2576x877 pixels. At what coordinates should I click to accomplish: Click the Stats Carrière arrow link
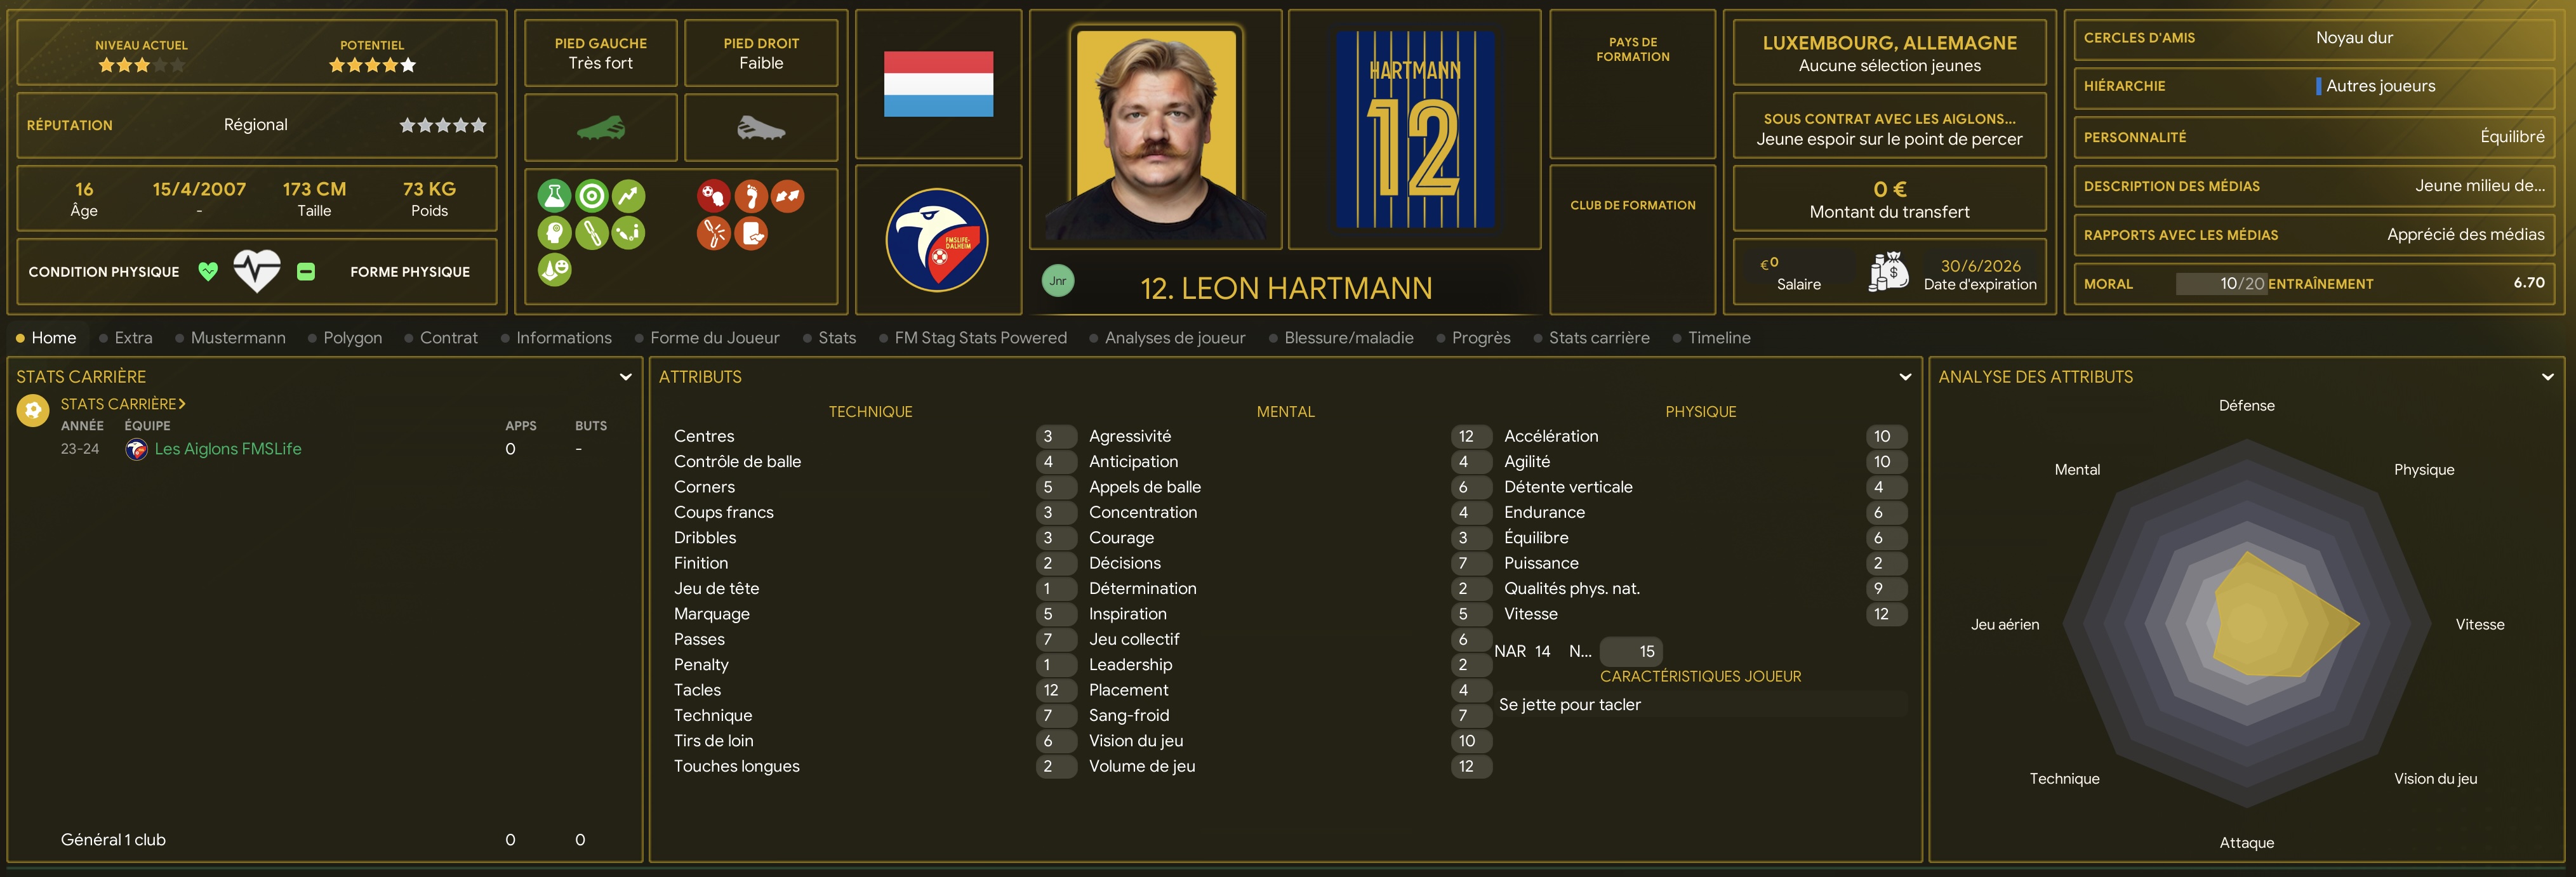(123, 404)
